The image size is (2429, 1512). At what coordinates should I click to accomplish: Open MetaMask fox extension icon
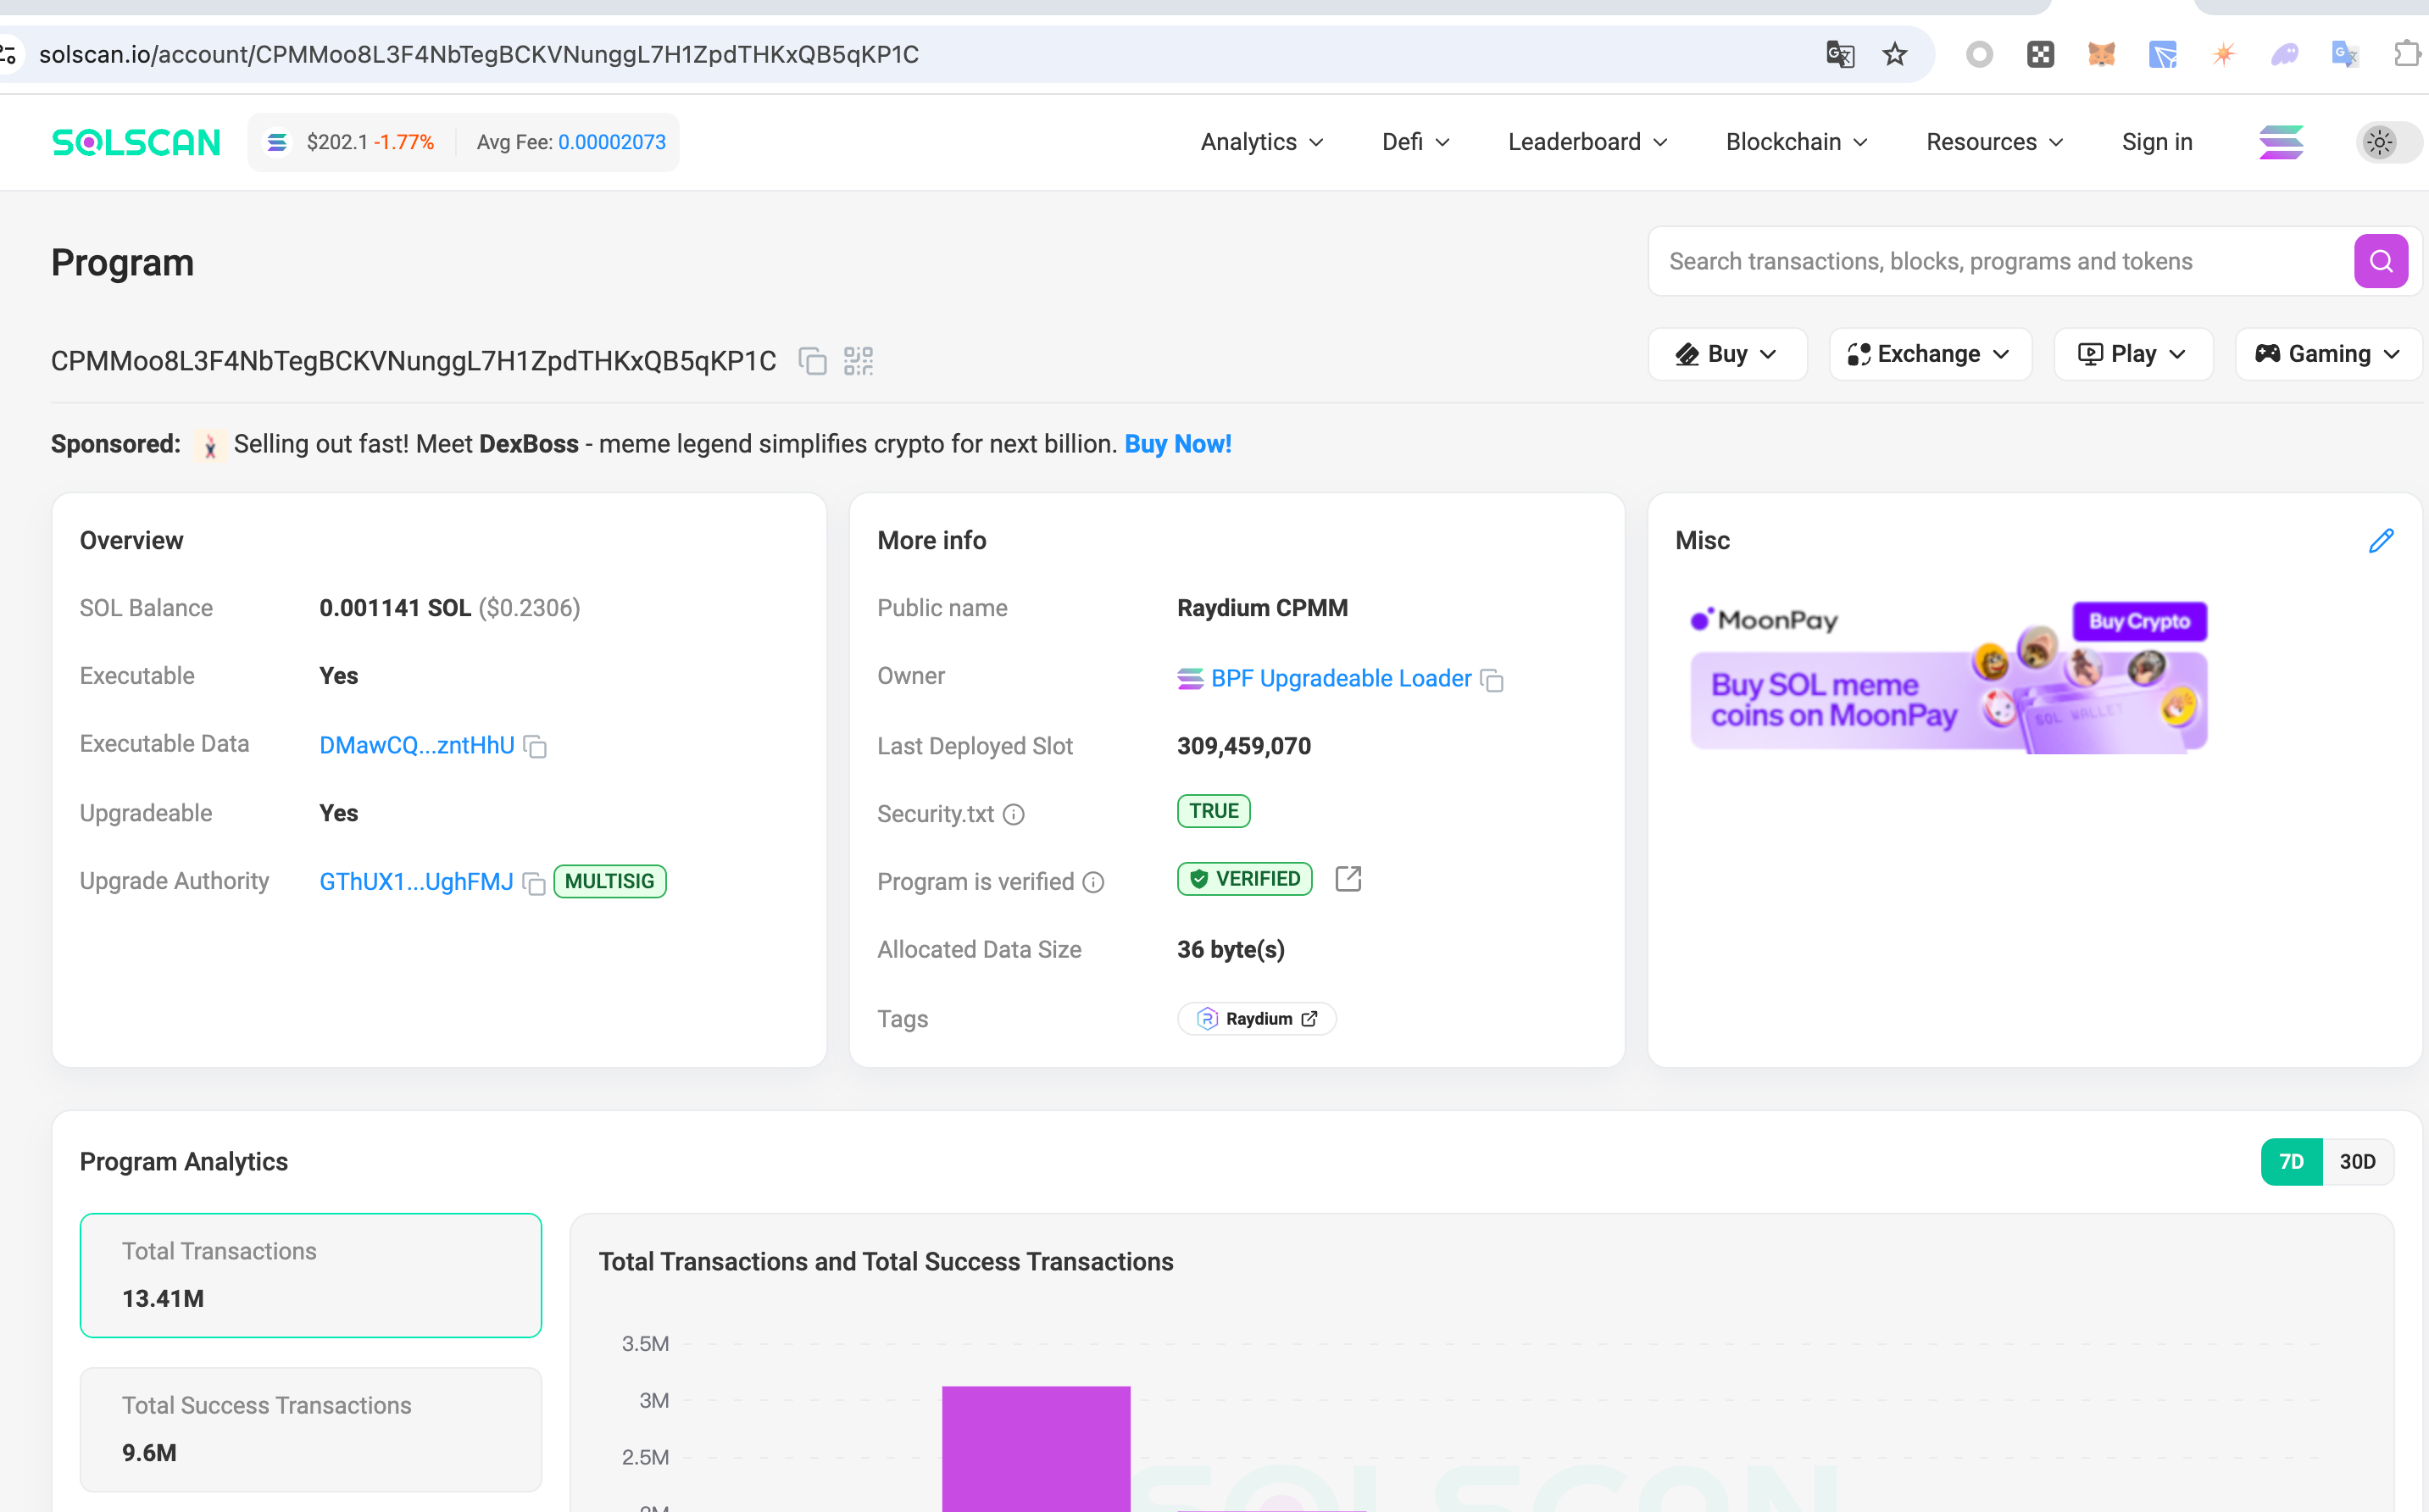pos(2101,54)
